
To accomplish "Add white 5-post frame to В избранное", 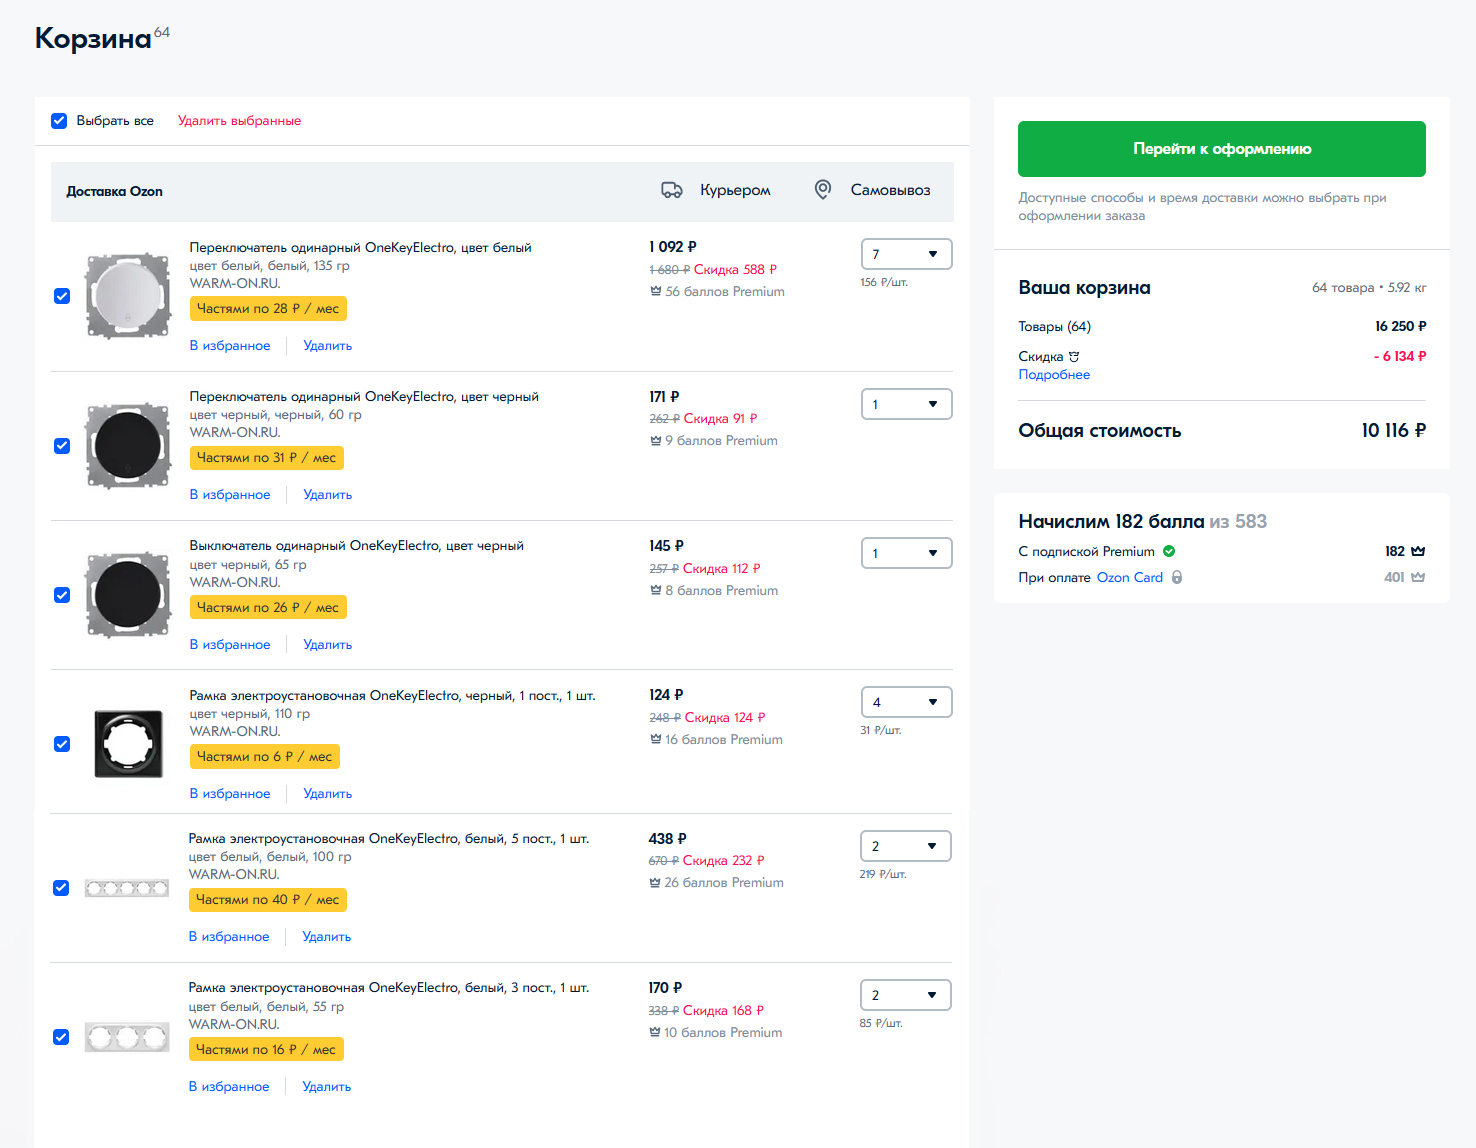I will pyautogui.click(x=229, y=937).
